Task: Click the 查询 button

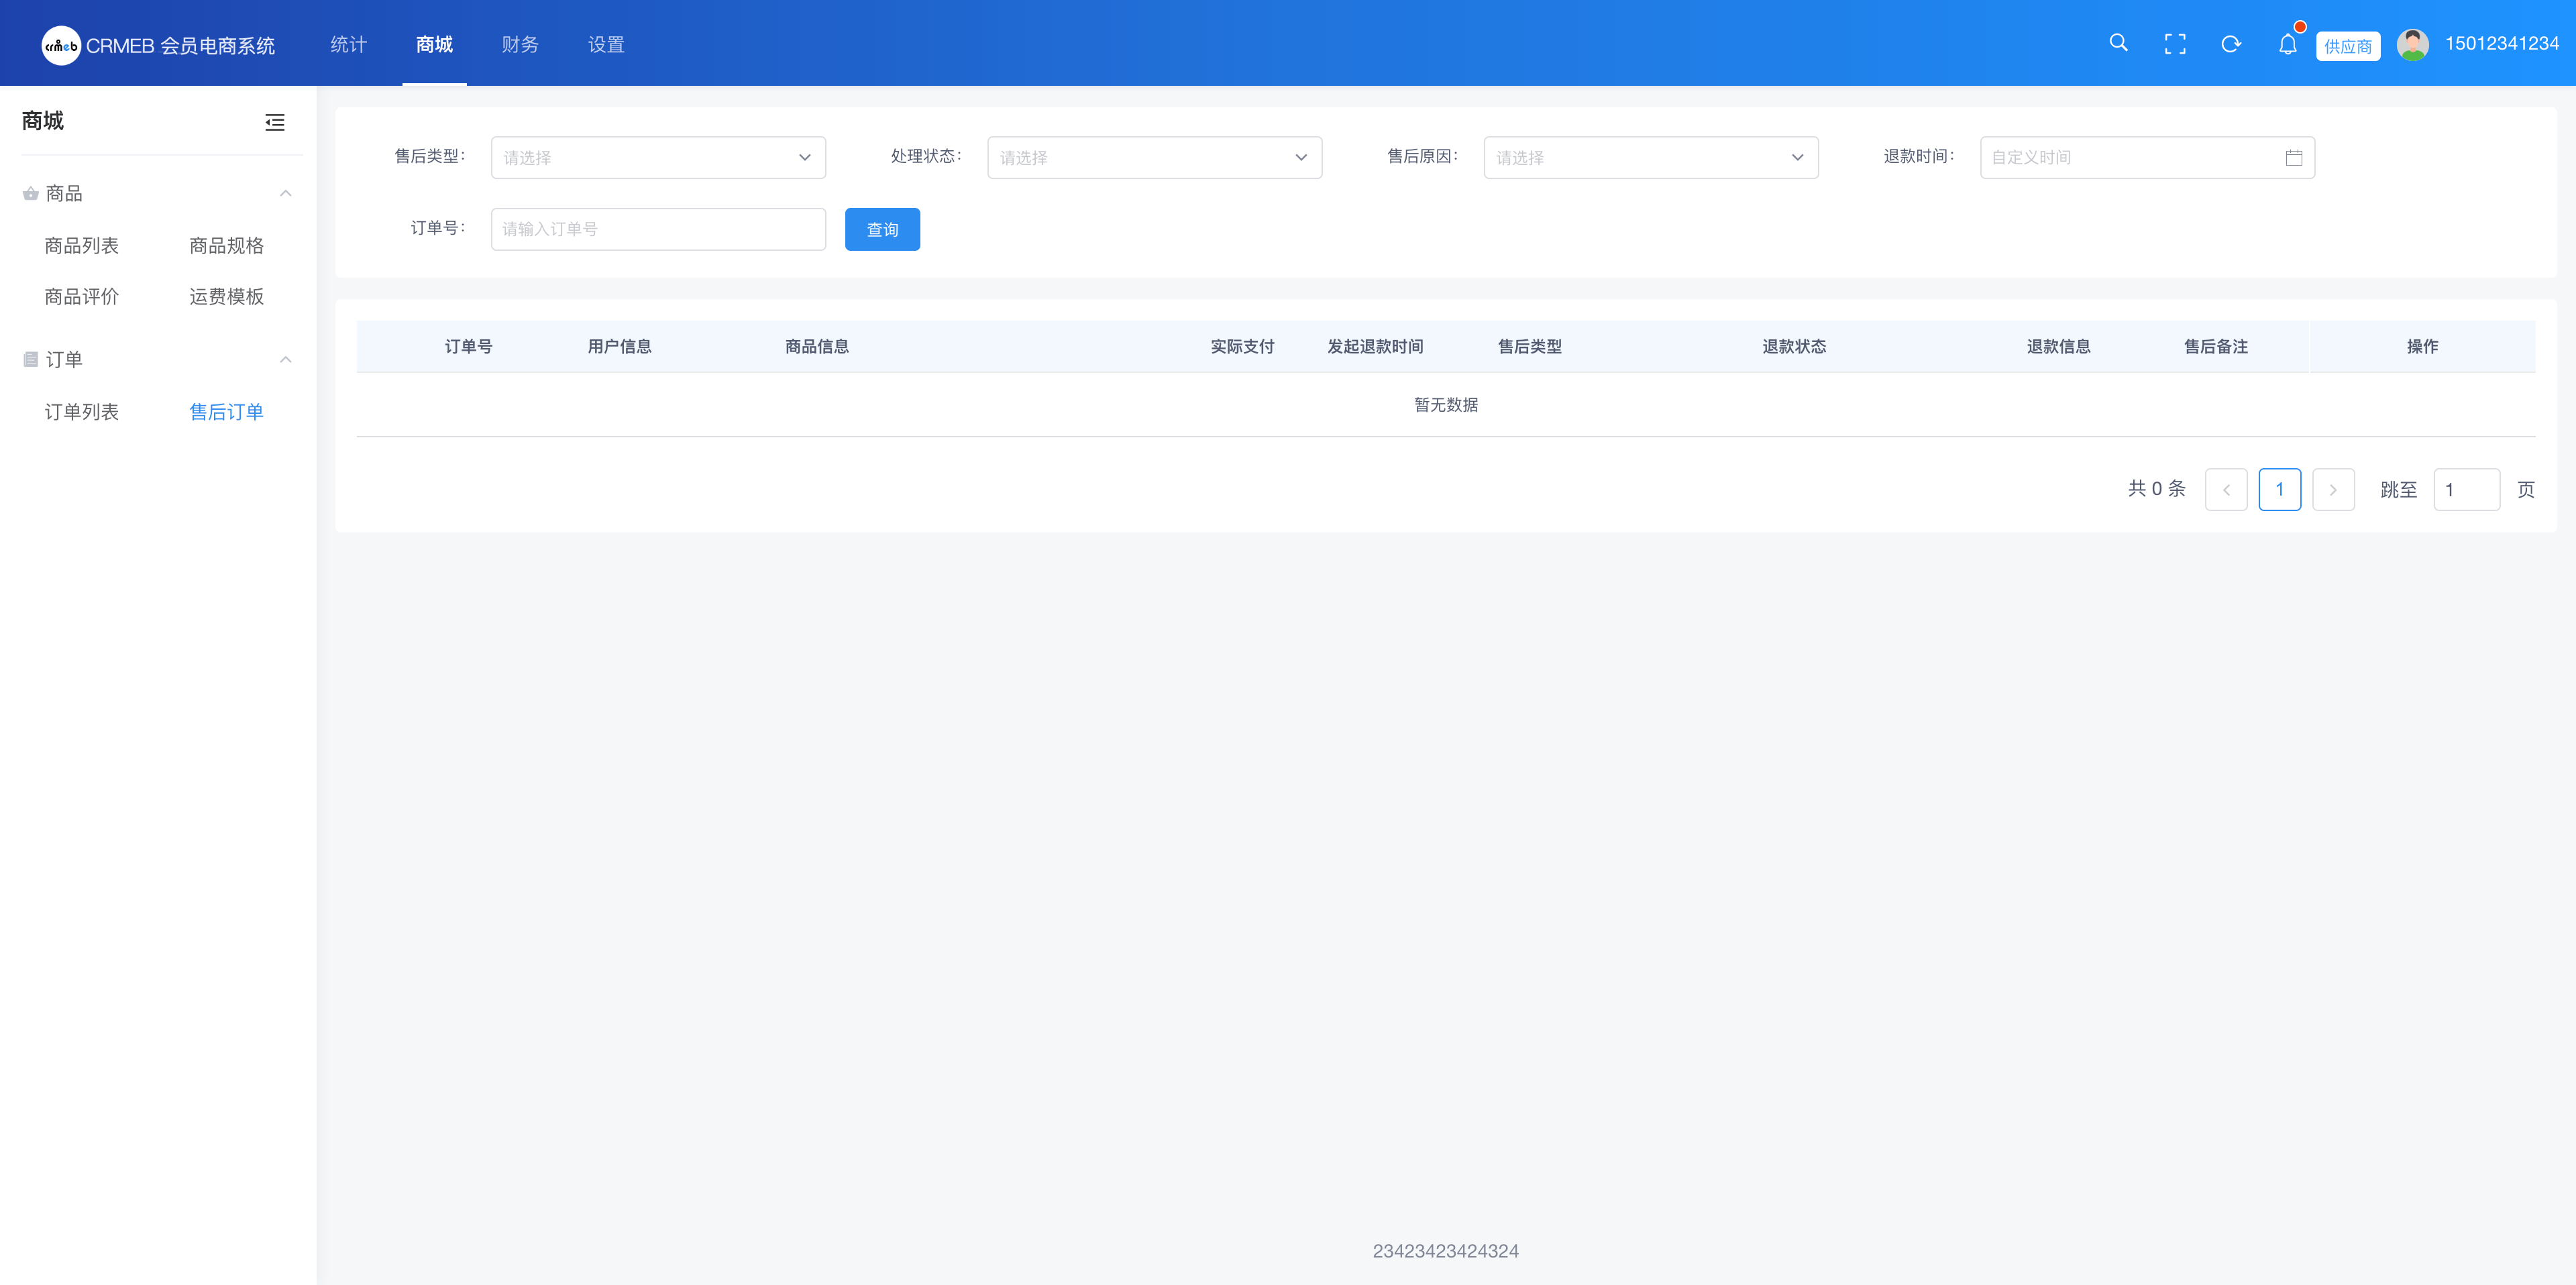Action: pyautogui.click(x=882, y=230)
